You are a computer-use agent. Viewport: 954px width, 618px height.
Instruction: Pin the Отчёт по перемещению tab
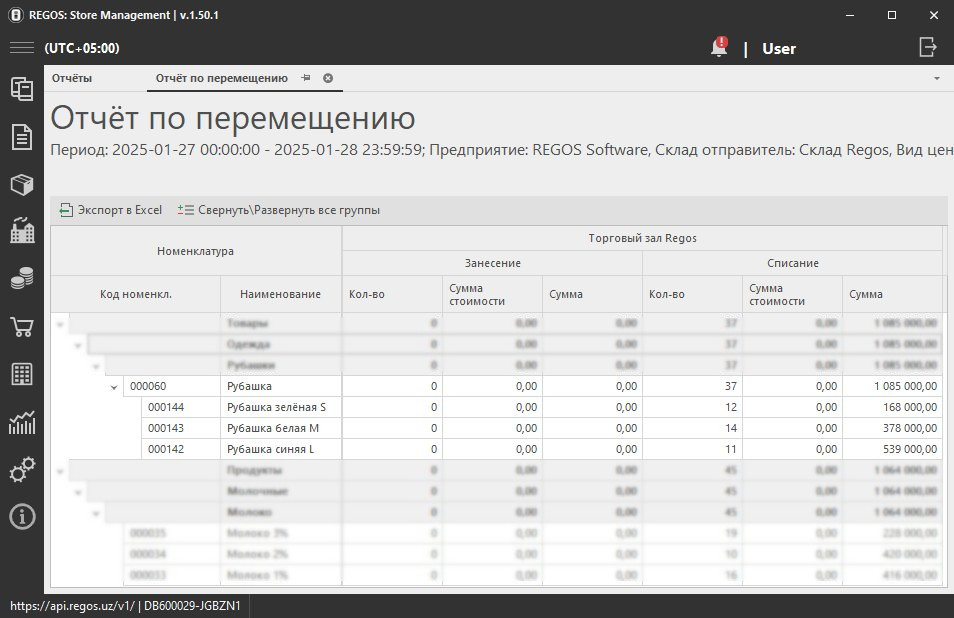[306, 78]
